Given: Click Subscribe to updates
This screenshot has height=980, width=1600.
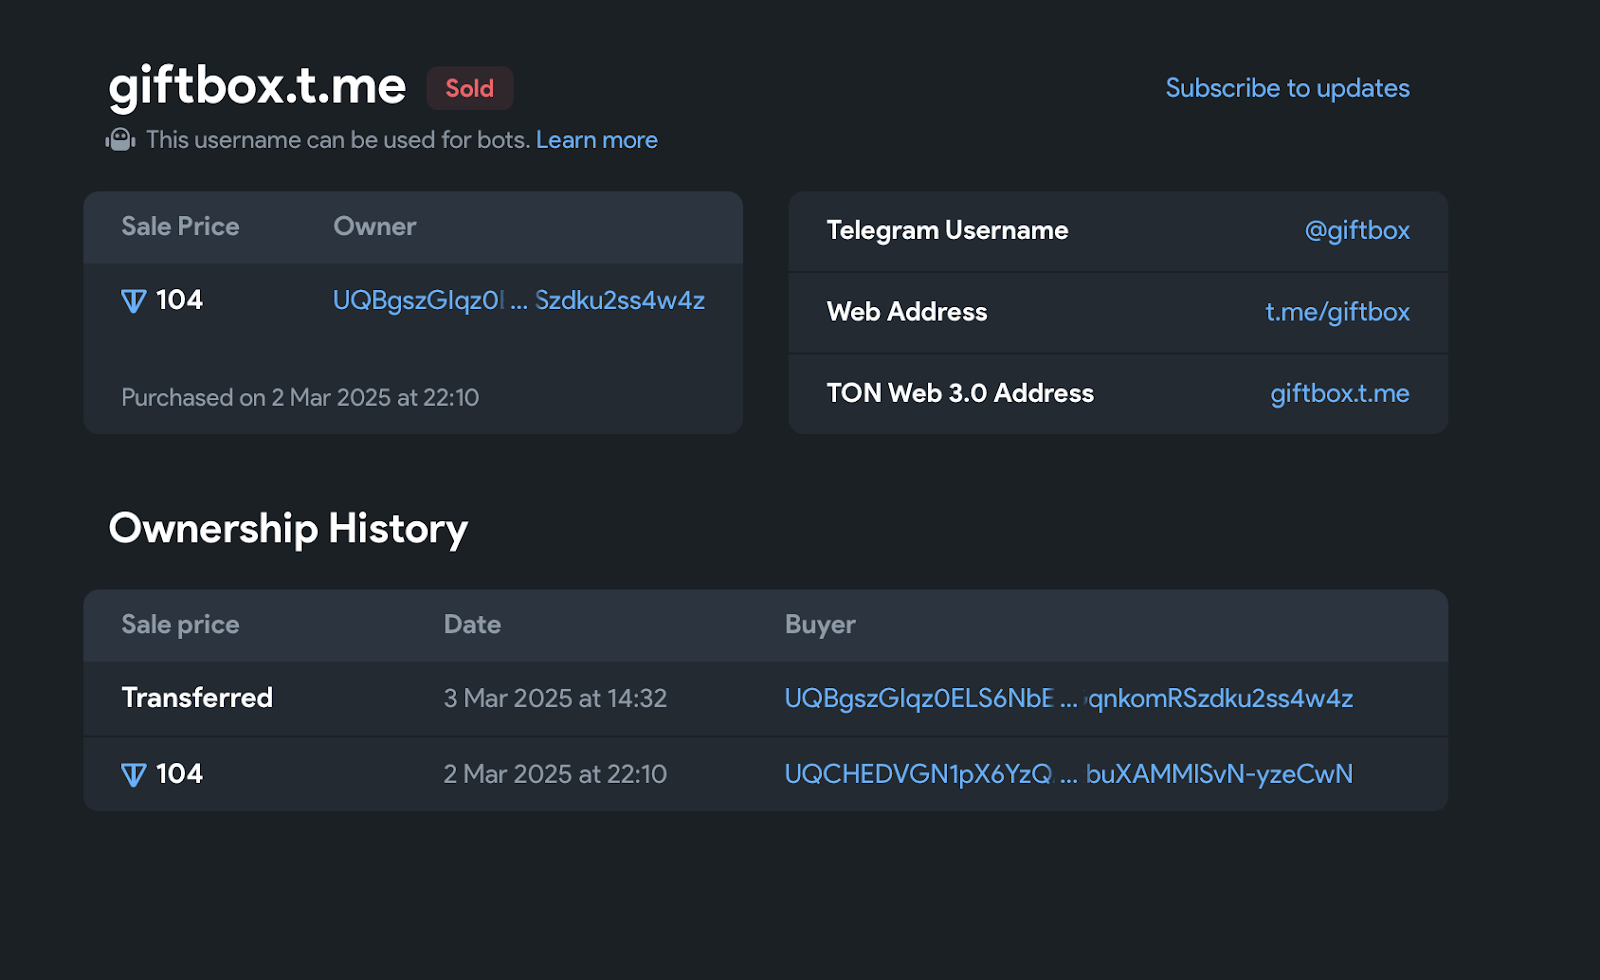Looking at the screenshot, I should [1288, 88].
